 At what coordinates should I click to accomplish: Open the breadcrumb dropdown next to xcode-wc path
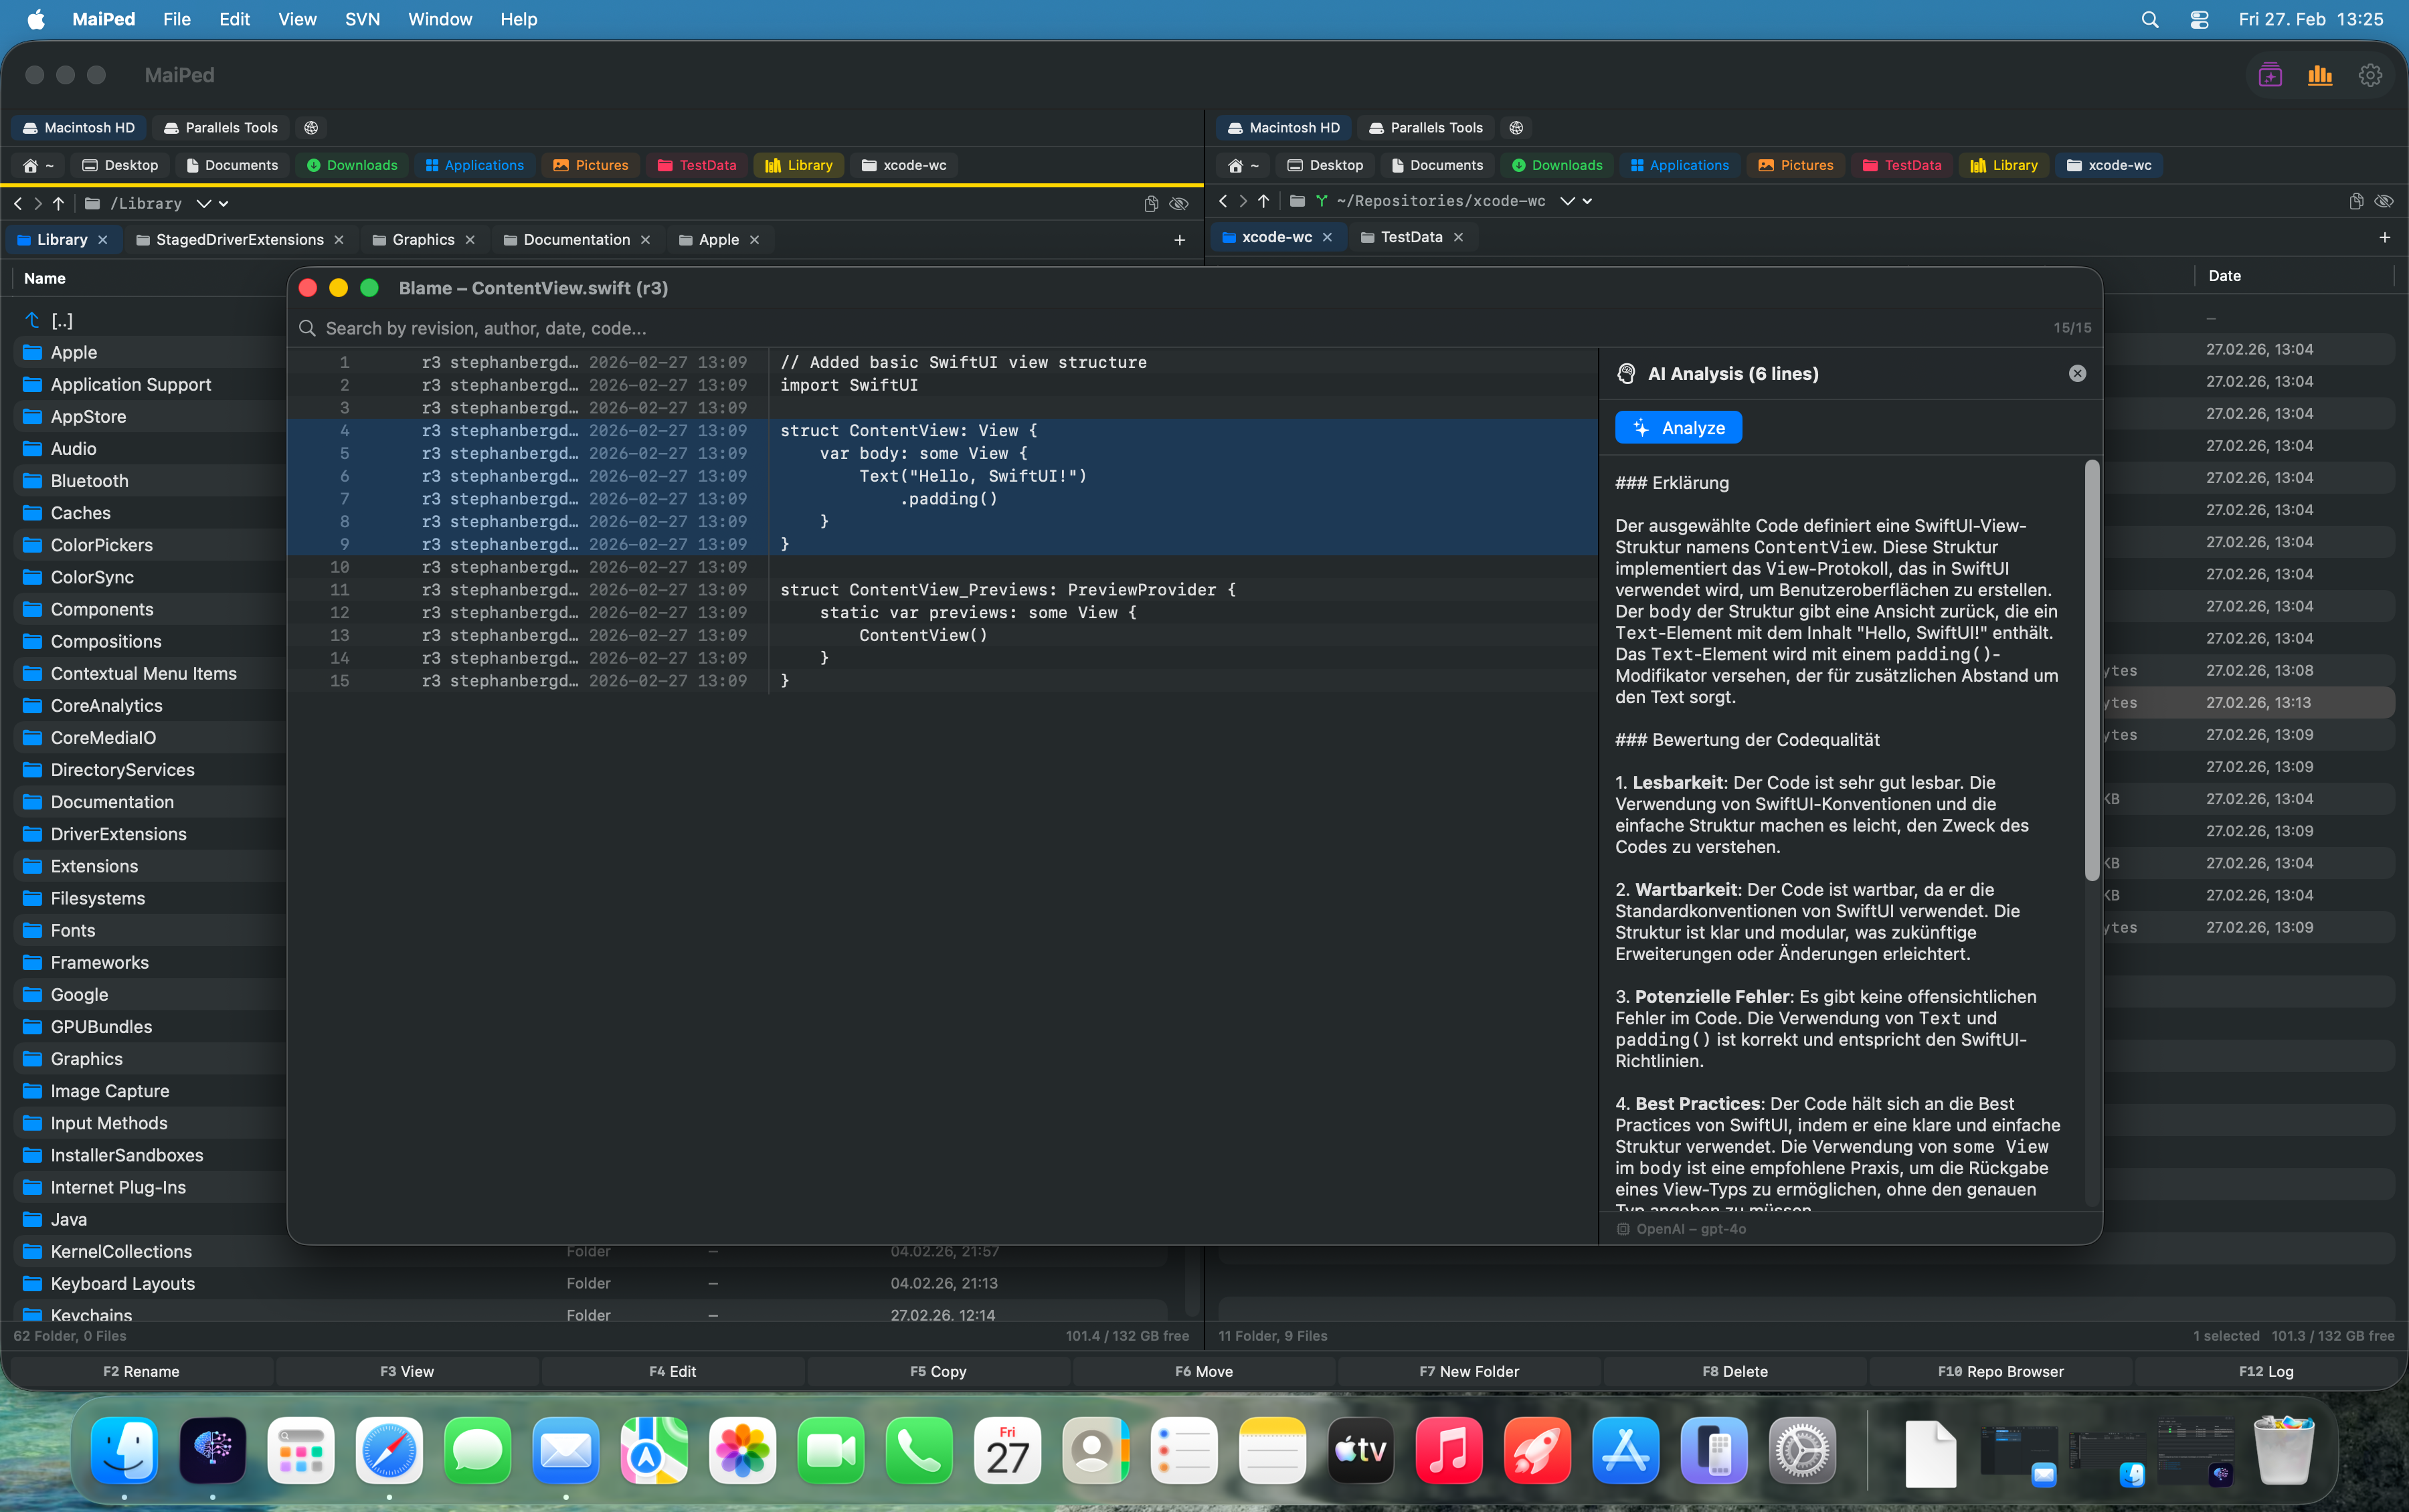tap(1568, 201)
